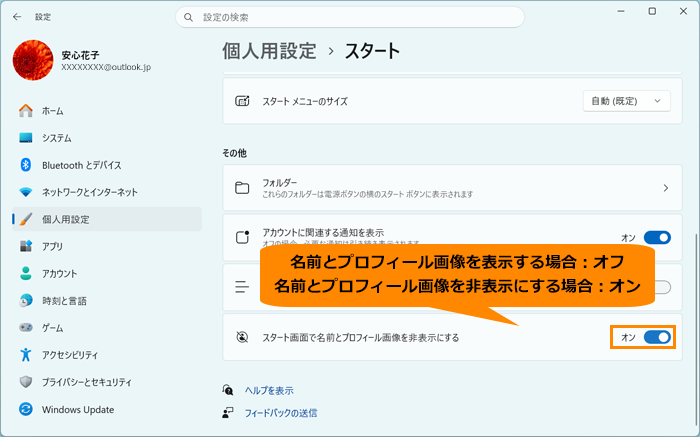Open the フォルダー settings row
This screenshot has height=437, width=700.
[x=452, y=188]
